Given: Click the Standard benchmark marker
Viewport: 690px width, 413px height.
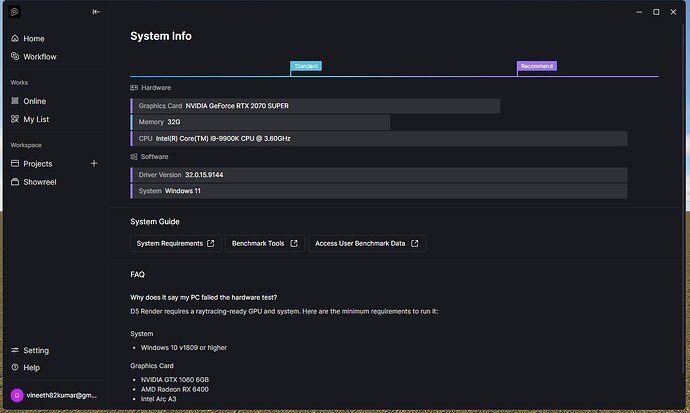Looking at the screenshot, I should [x=306, y=66].
